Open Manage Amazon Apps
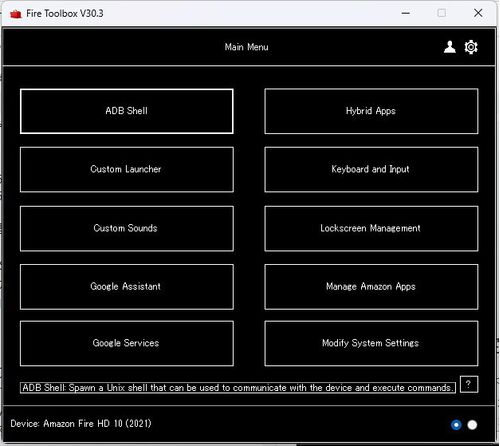Viewport: 500px width, 446px height. [371, 287]
